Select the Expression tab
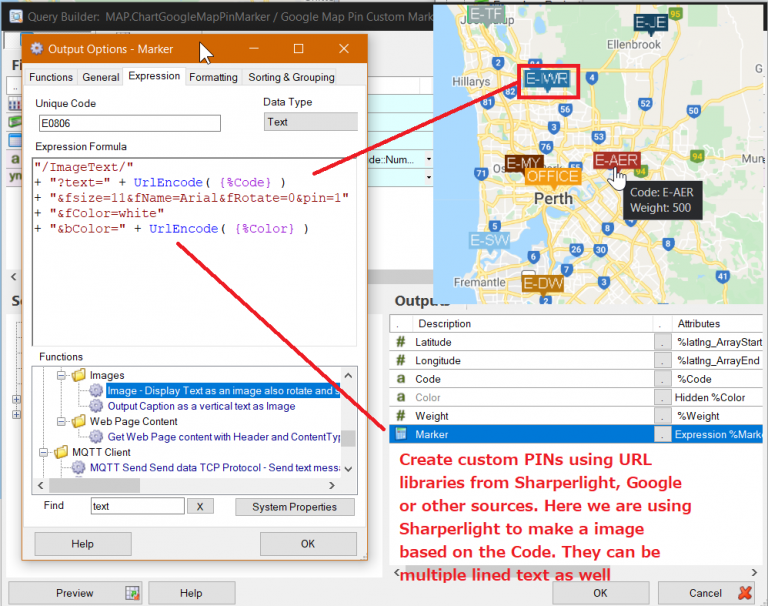The height and width of the screenshot is (606, 768). tap(154, 76)
